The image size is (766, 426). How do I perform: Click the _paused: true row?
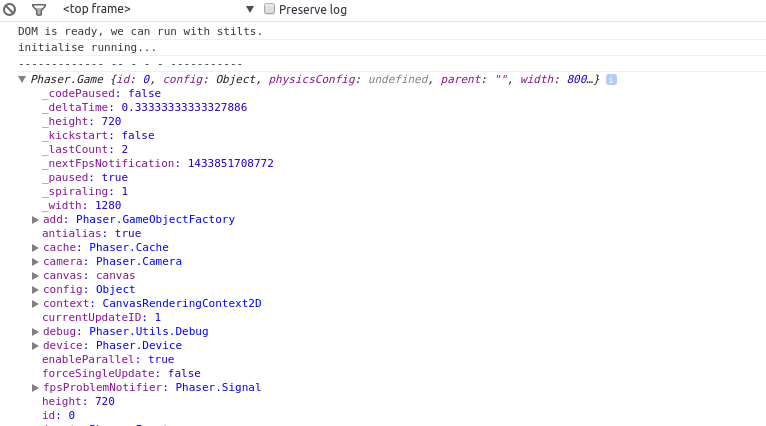(x=85, y=177)
